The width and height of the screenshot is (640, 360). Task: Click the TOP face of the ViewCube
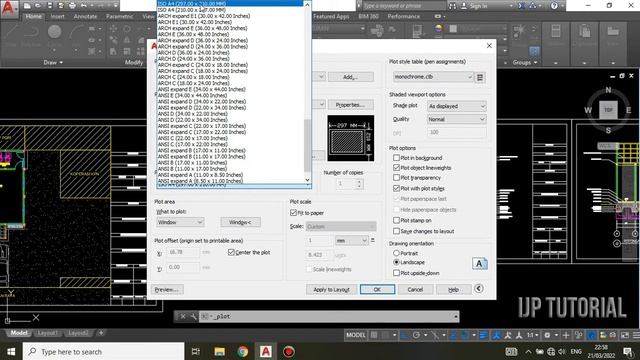click(x=608, y=110)
